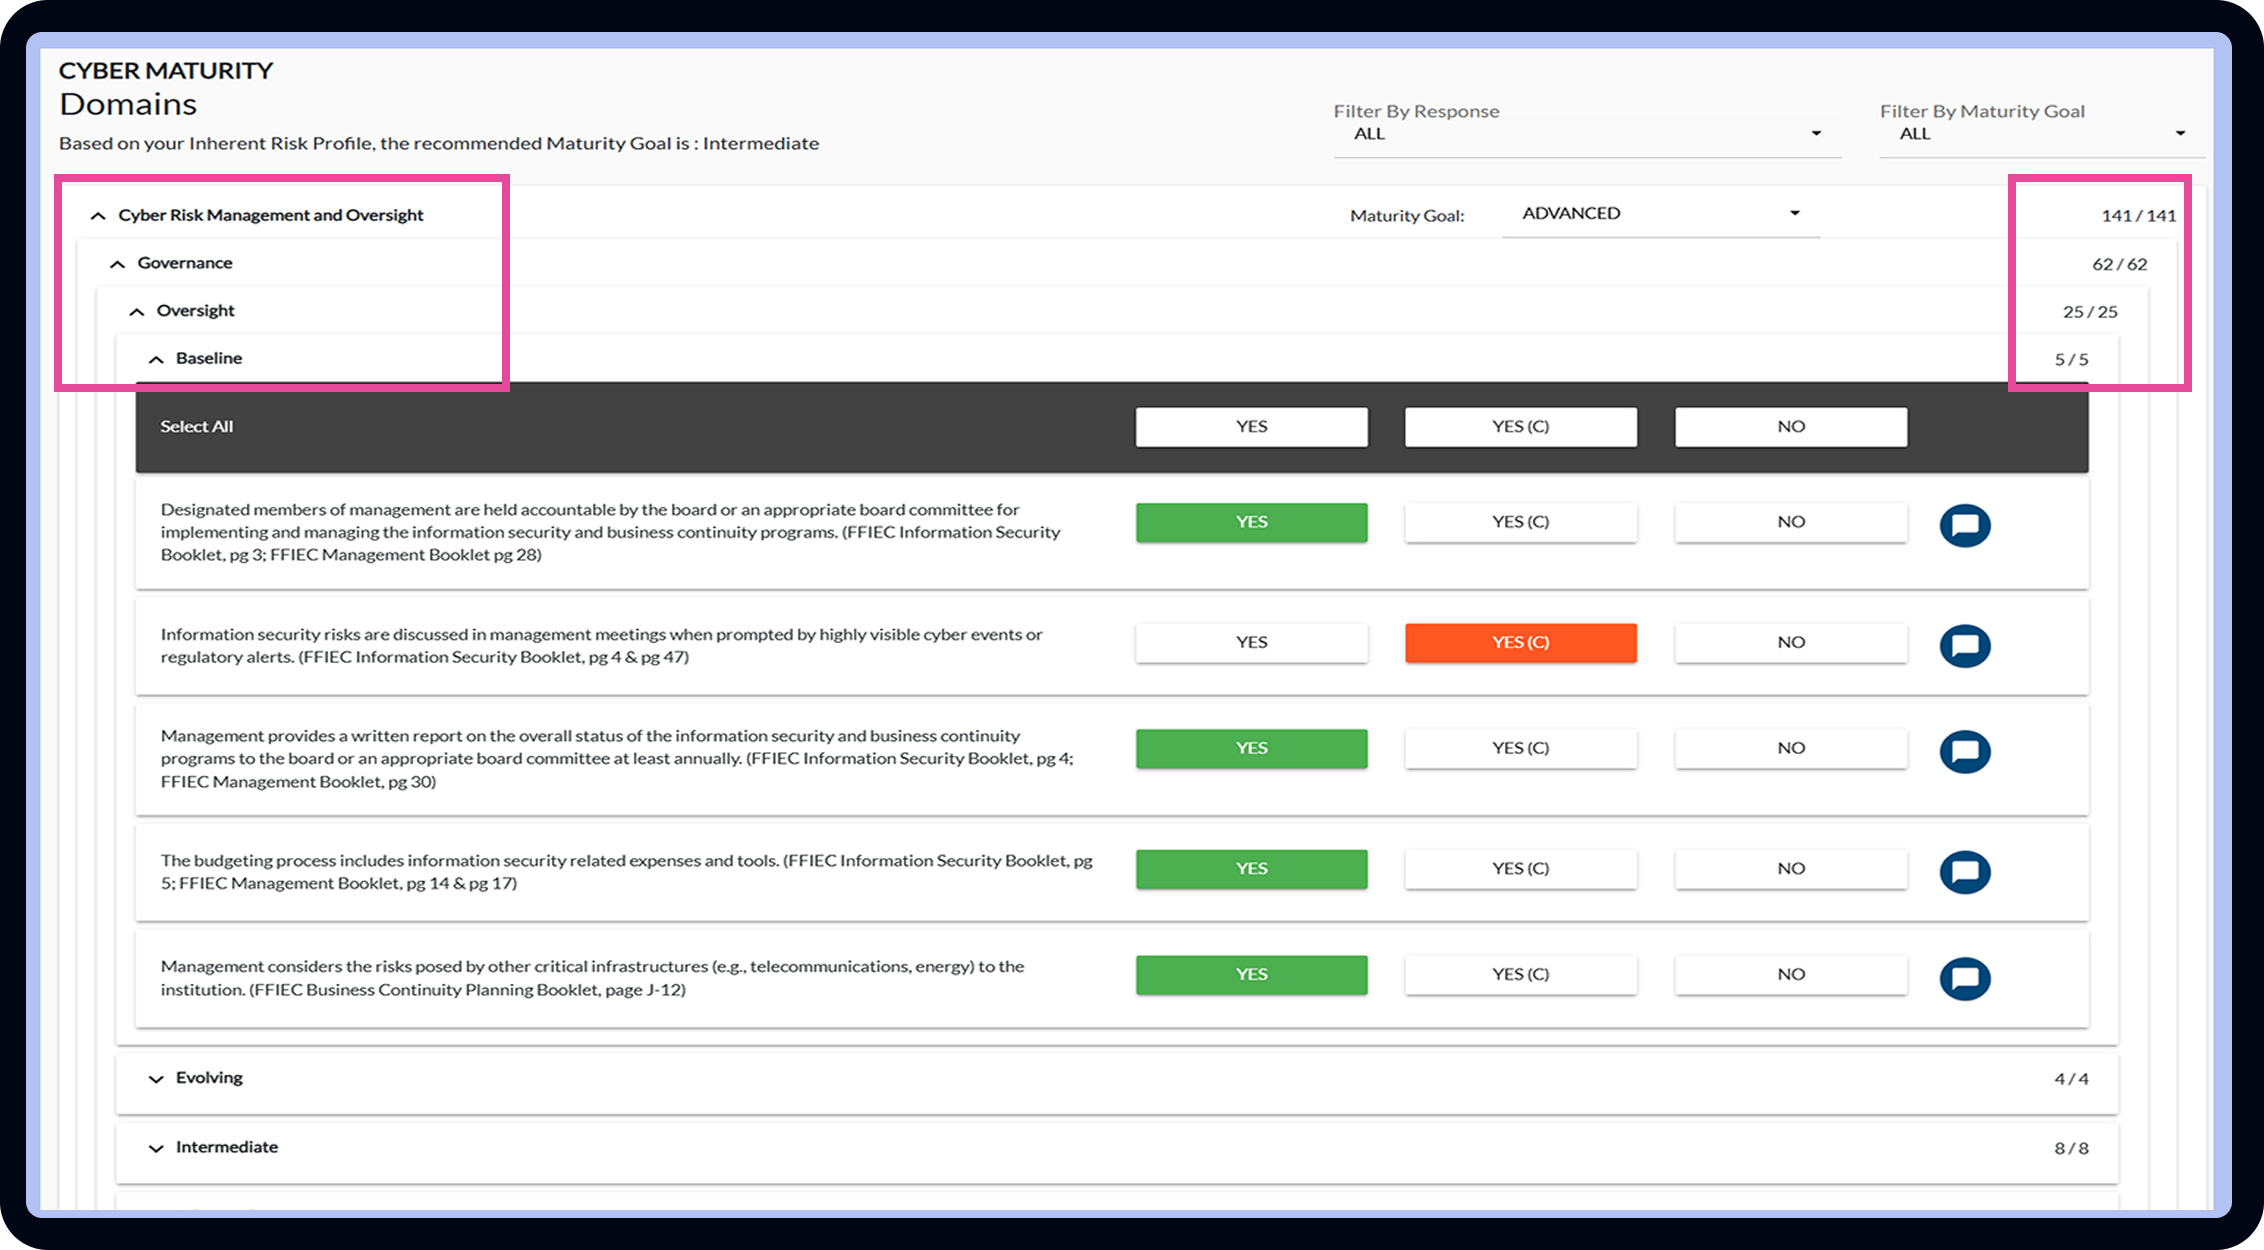This screenshot has width=2264, height=1250.
Task: Collapse the Governance section chevron
Action: 117,264
